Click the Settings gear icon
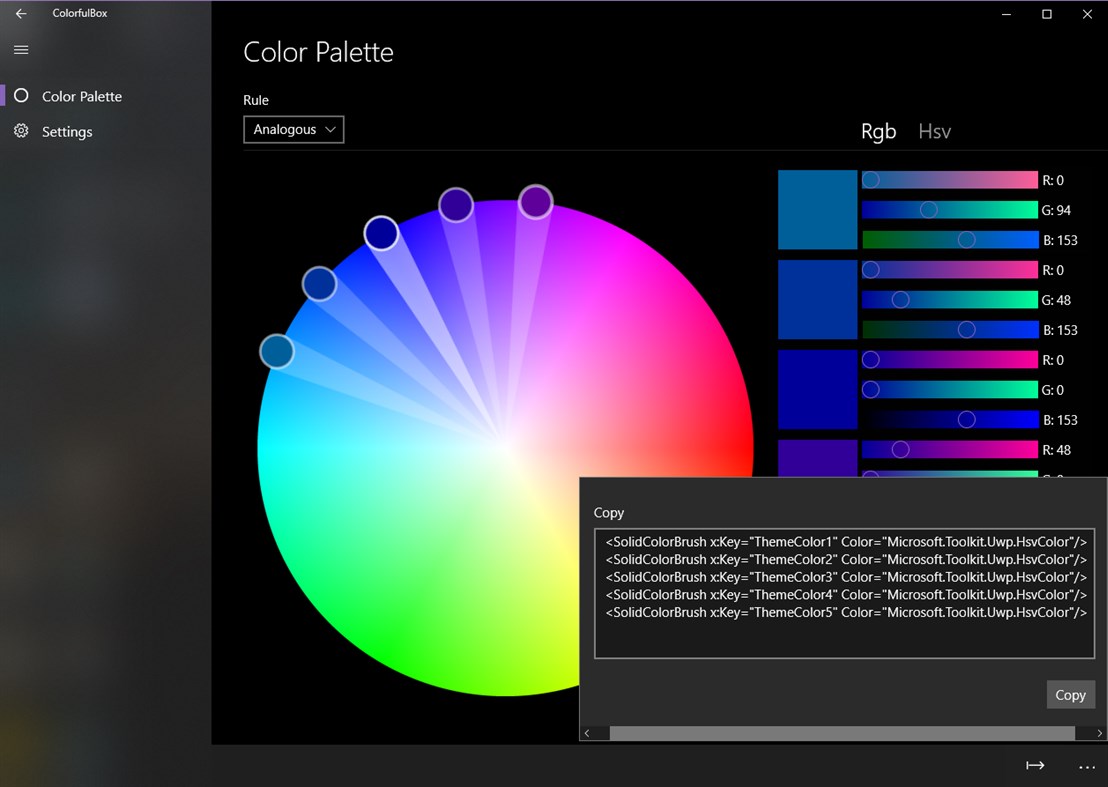Viewport: 1108px width, 787px height. pyautogui.click(x=21, y=131)
